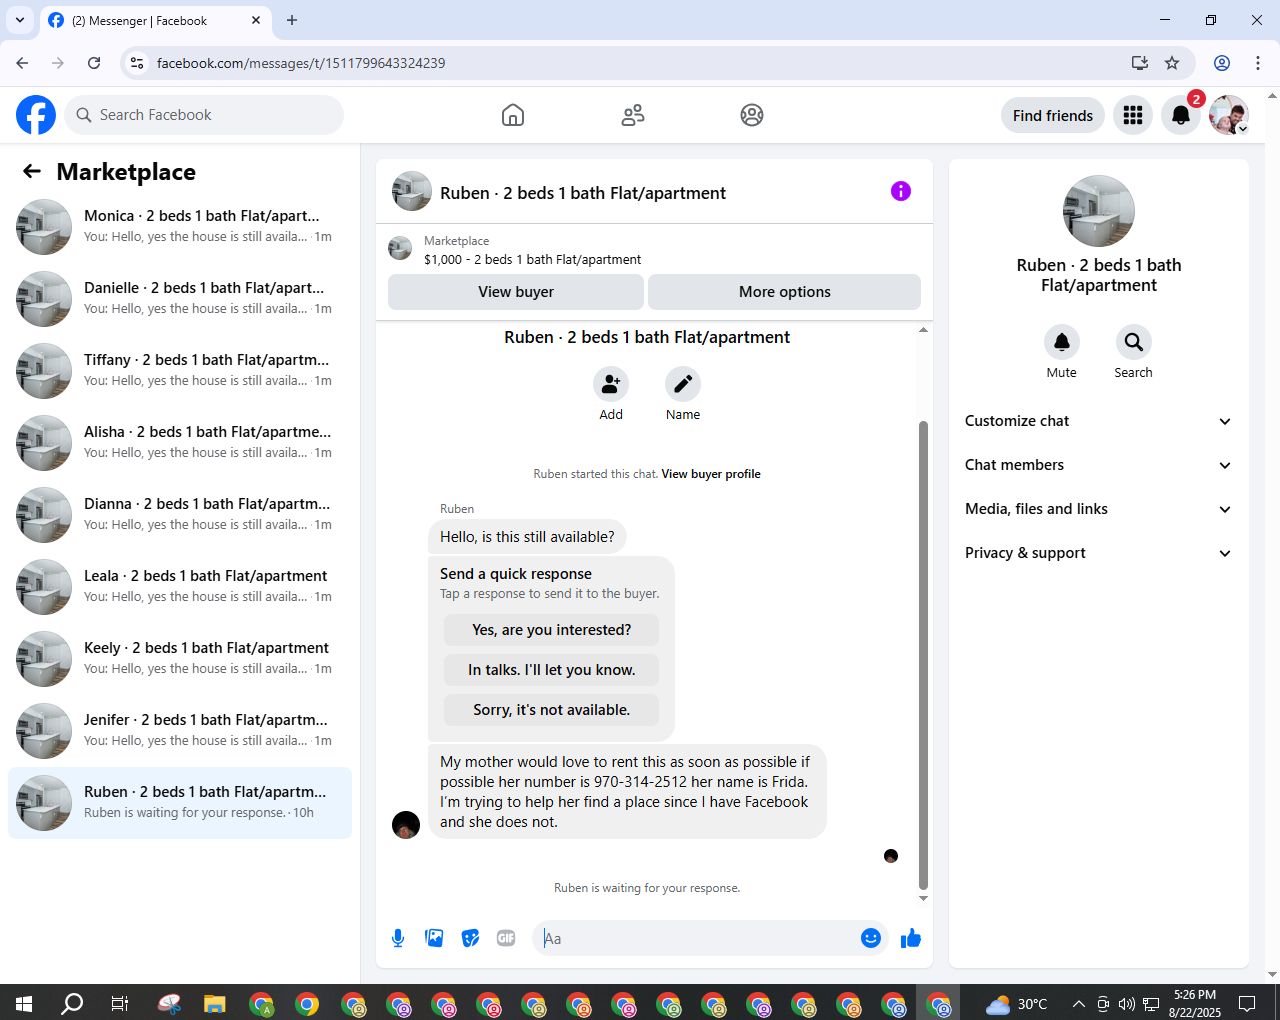
Task: Open the Alisha conversation
Action: tap(180, 443)
